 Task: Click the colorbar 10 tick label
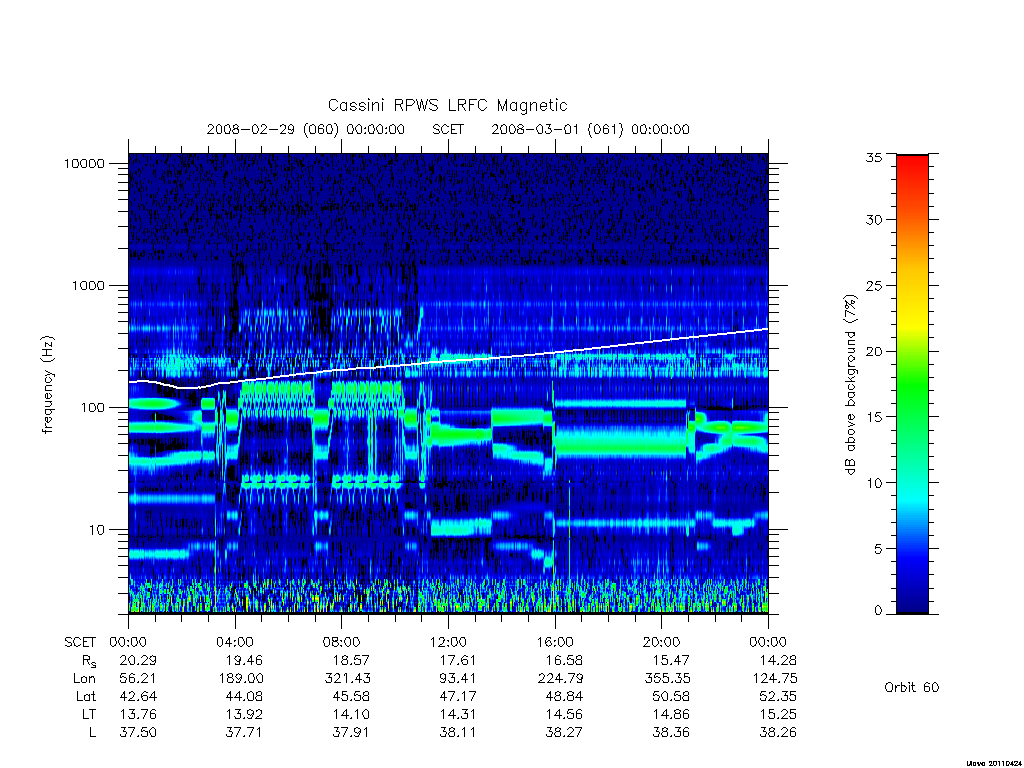(873, 483)
